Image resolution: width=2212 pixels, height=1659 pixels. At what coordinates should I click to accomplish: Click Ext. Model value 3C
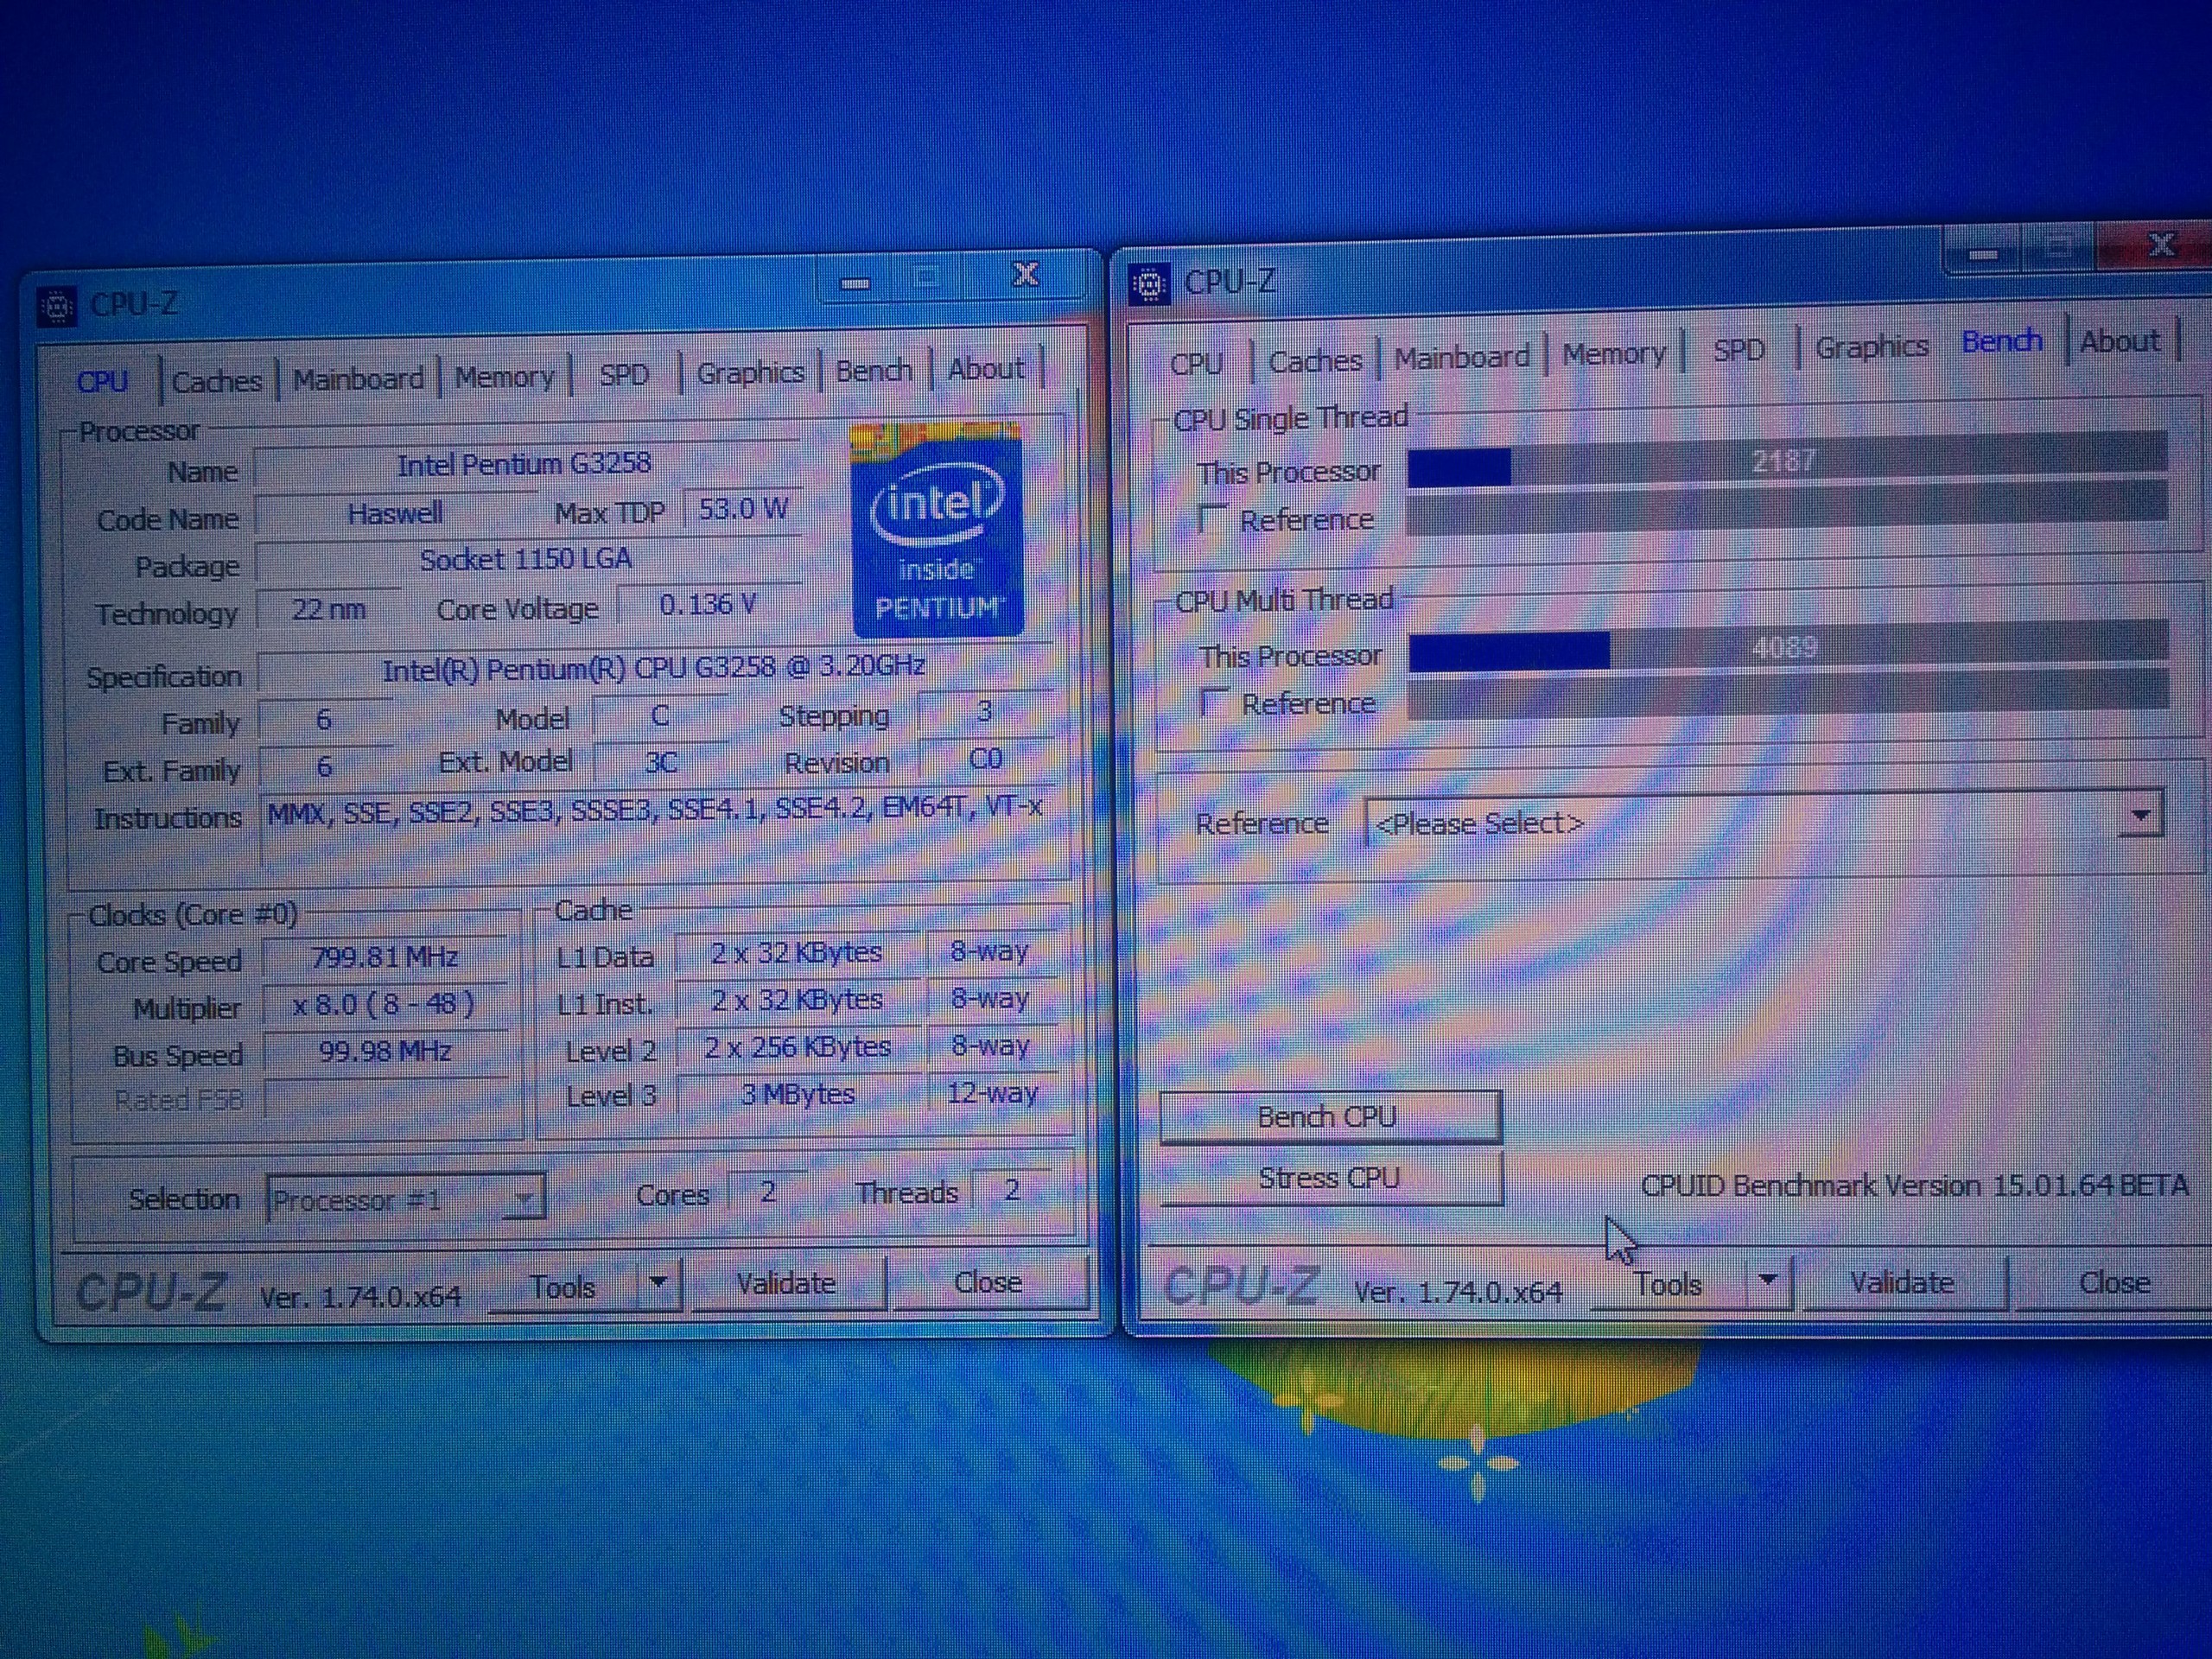click(660, 763)
